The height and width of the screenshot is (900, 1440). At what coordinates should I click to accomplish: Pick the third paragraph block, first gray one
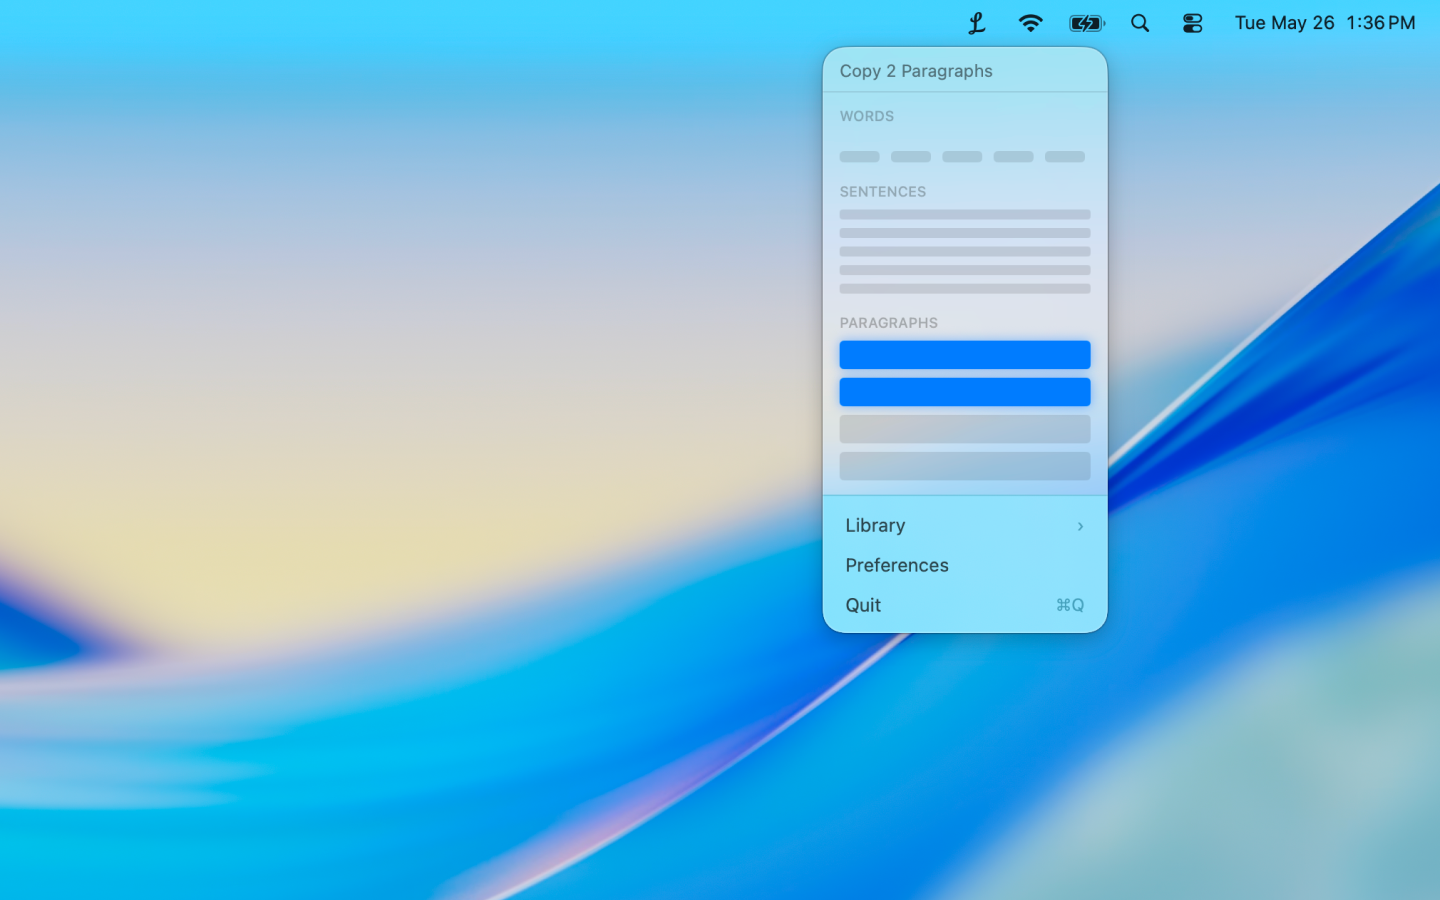965,429
